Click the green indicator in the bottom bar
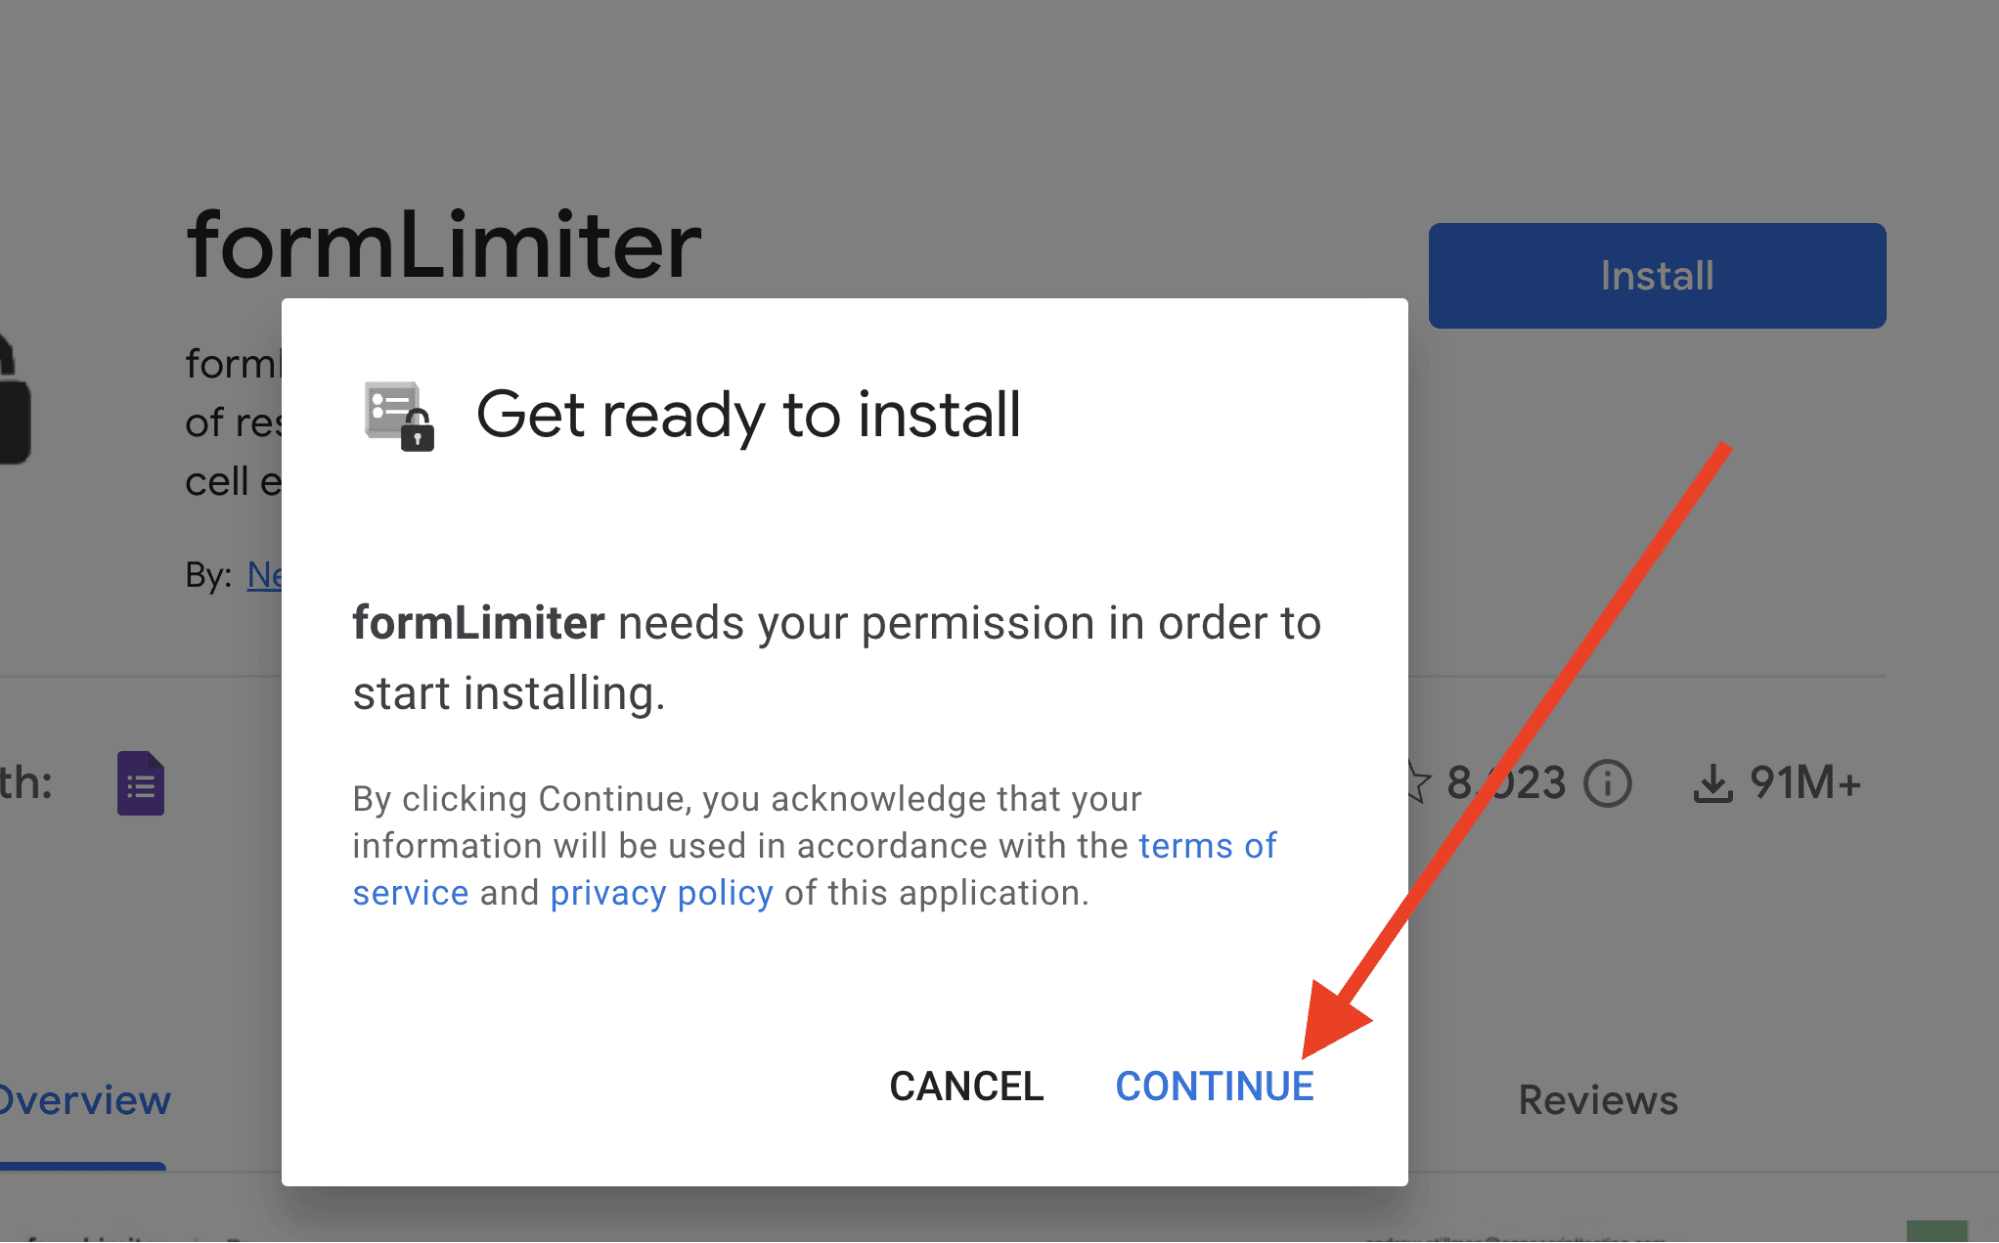This screenshot has height=1243, width=1999. pyautogui.click(x=1935, y=1233)
